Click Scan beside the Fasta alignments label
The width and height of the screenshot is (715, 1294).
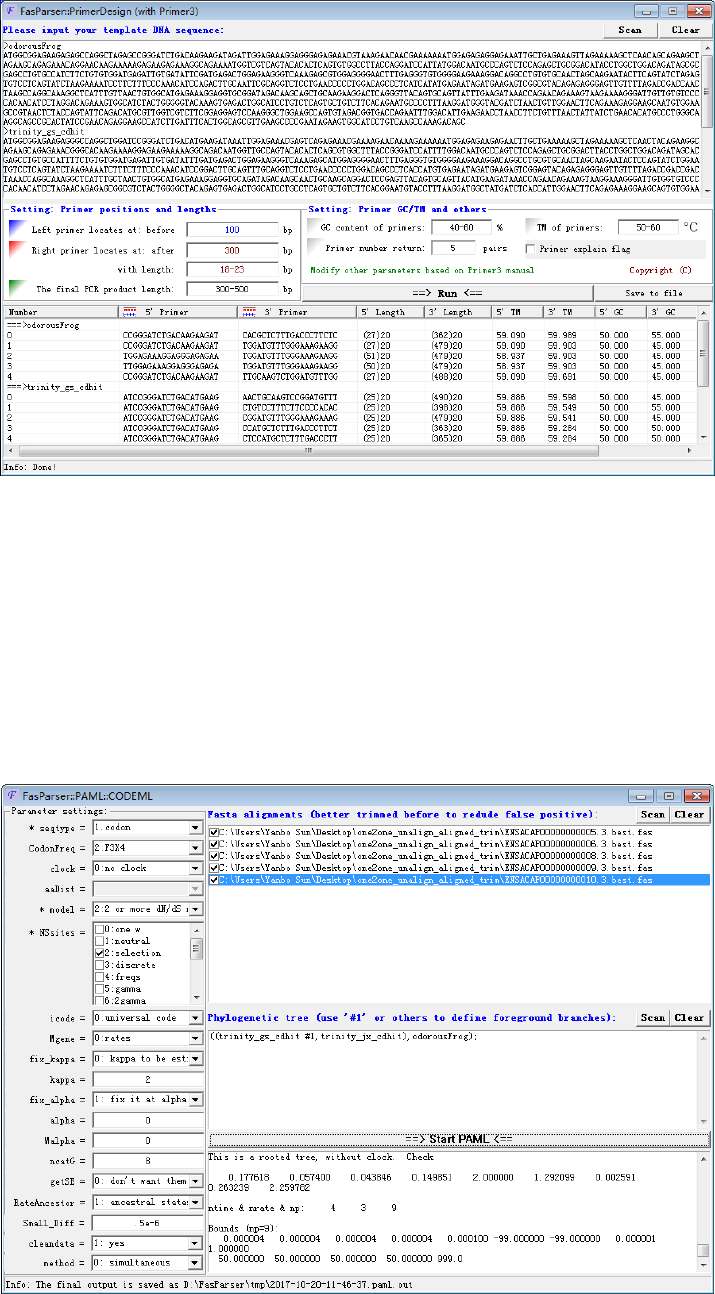652,814
